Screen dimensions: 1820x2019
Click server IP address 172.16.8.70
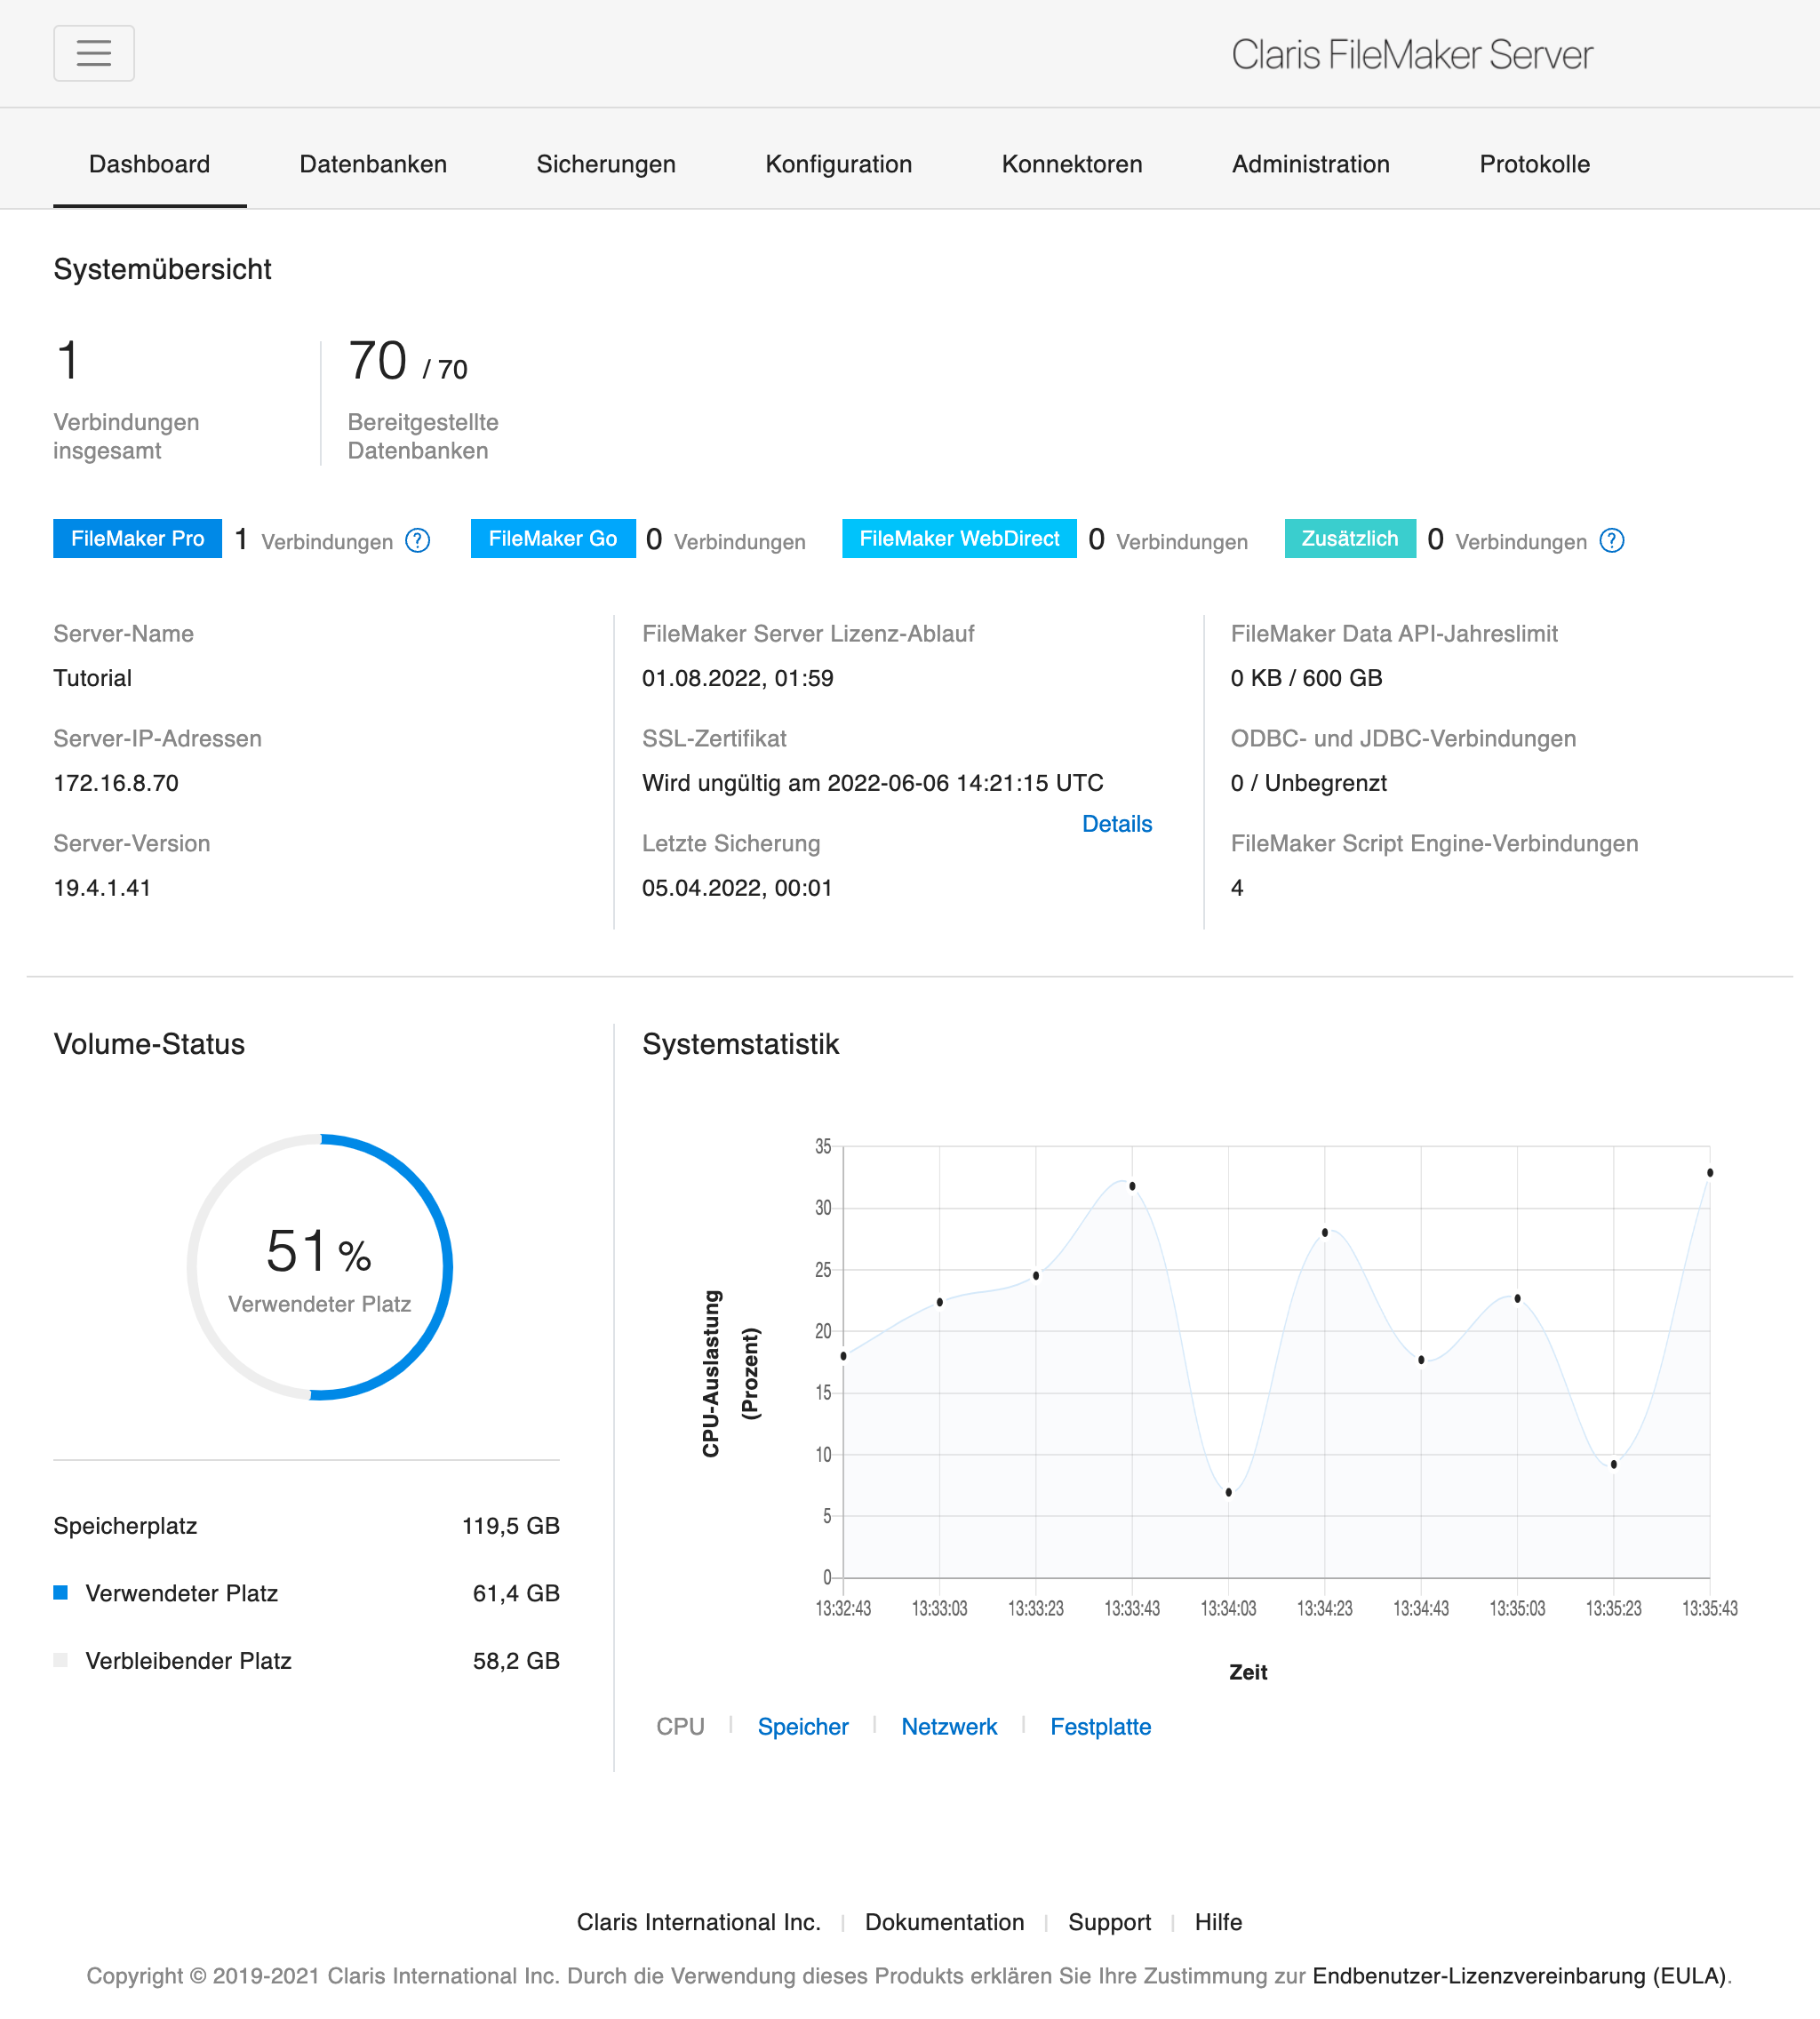[x=116, y=783]
